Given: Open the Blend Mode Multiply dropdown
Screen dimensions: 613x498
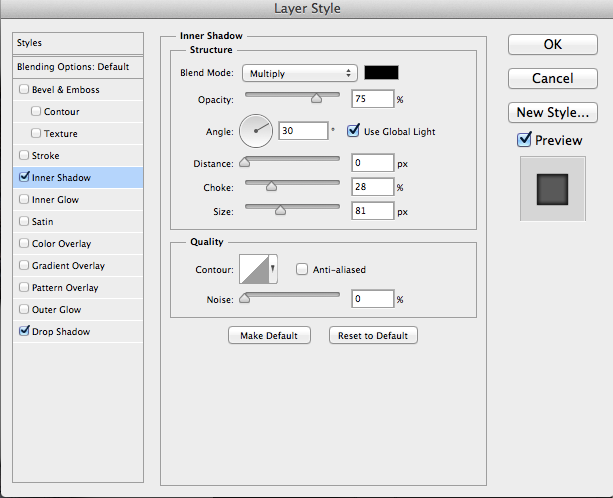Looking at the screenshot, I should (299, 73).
